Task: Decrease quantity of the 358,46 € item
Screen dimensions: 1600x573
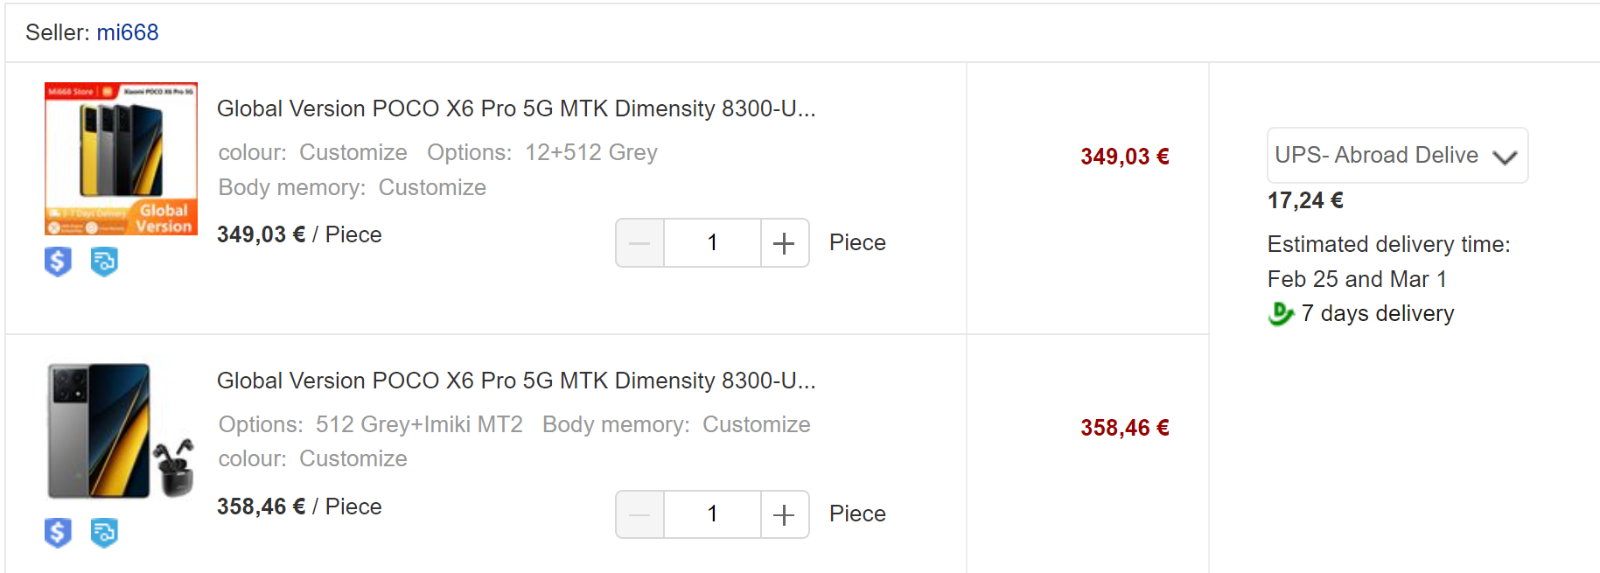Action: pyautogui.click(x=640, y=514)
